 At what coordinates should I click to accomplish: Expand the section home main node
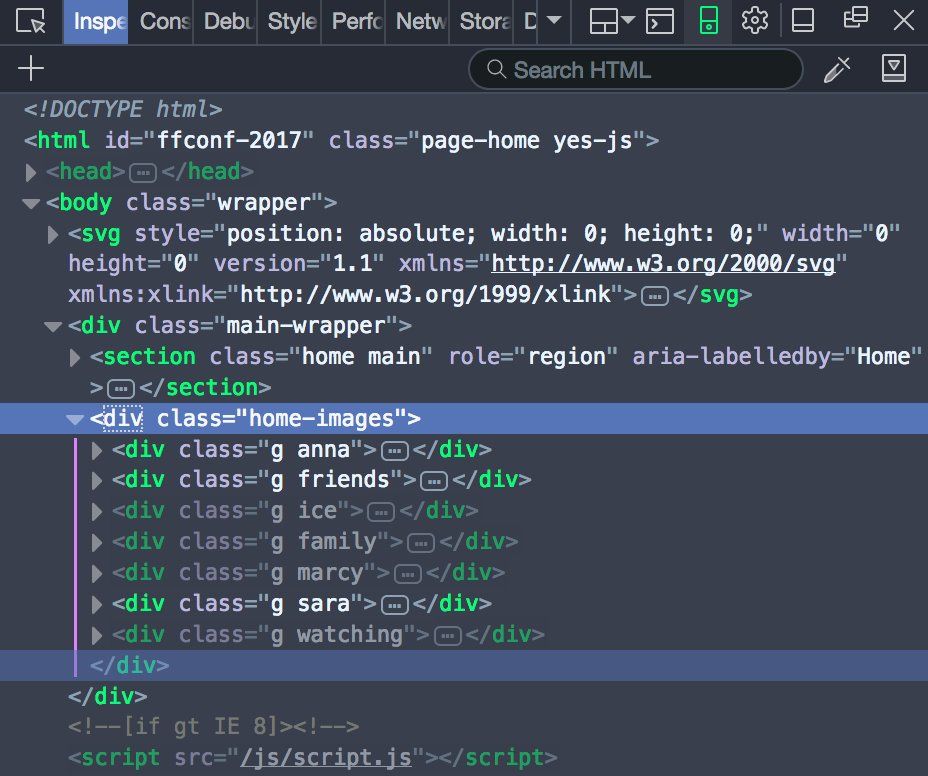click(x=75, y=358)
